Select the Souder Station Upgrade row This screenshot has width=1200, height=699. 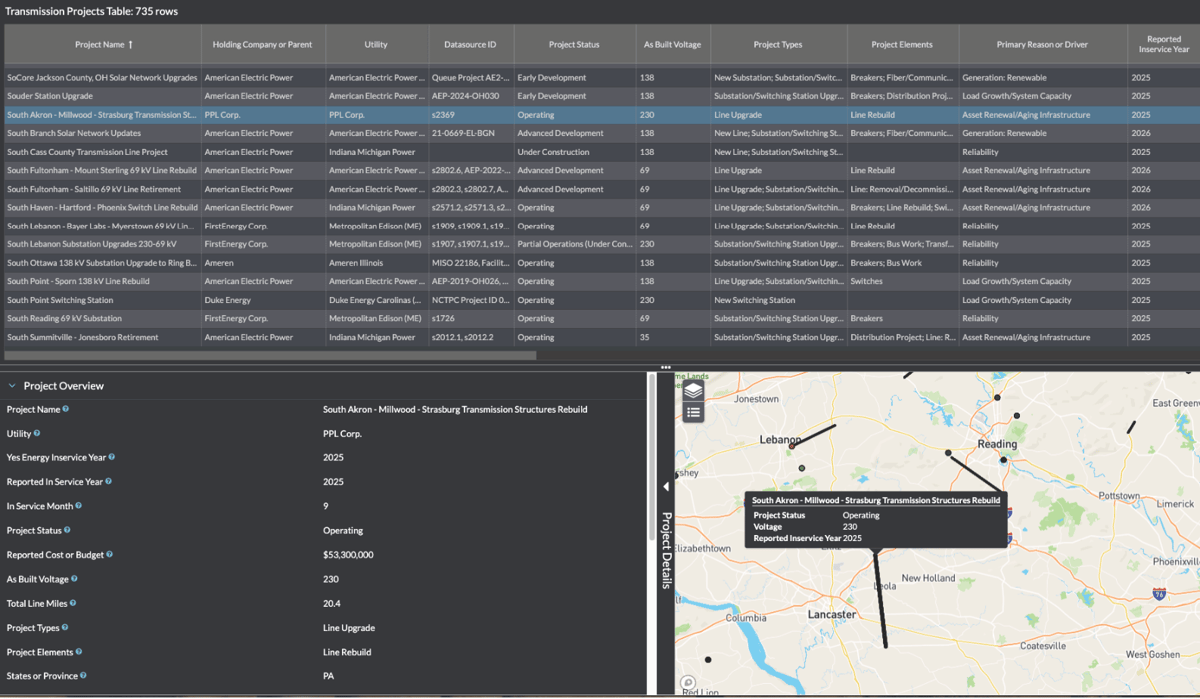600,96
